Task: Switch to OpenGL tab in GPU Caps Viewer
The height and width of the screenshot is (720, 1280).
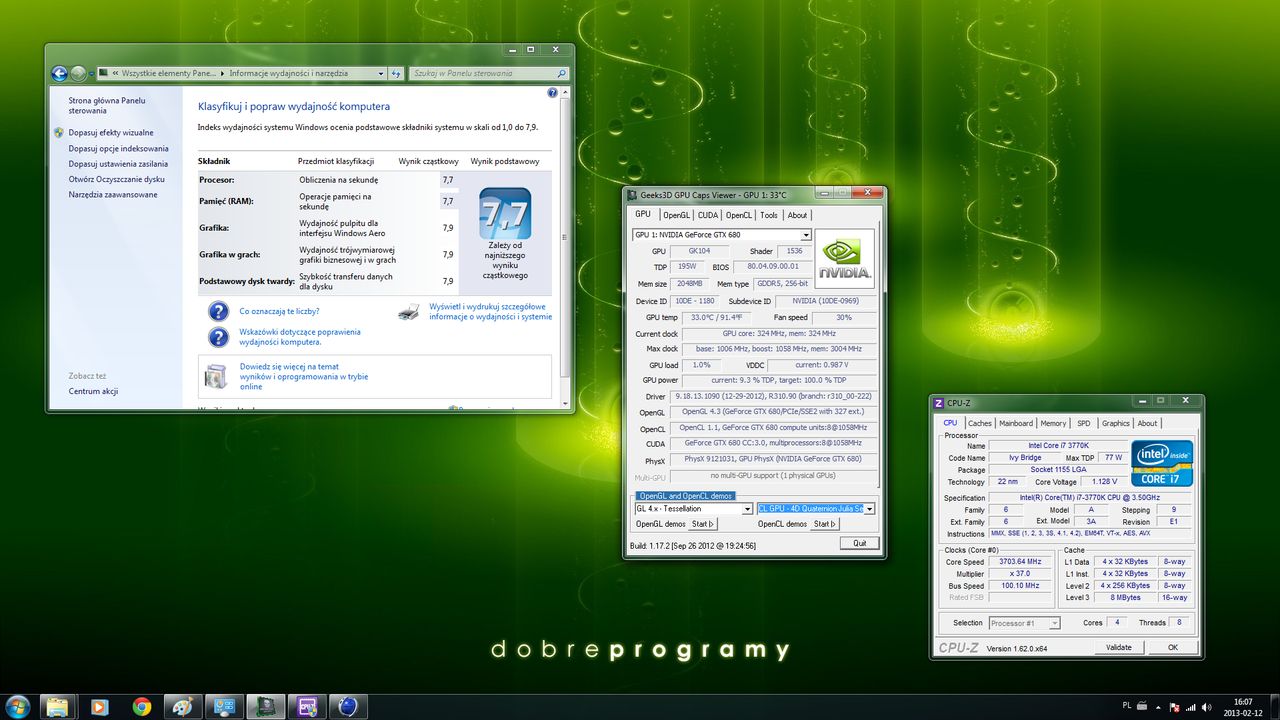Action: tap(676, 215)
